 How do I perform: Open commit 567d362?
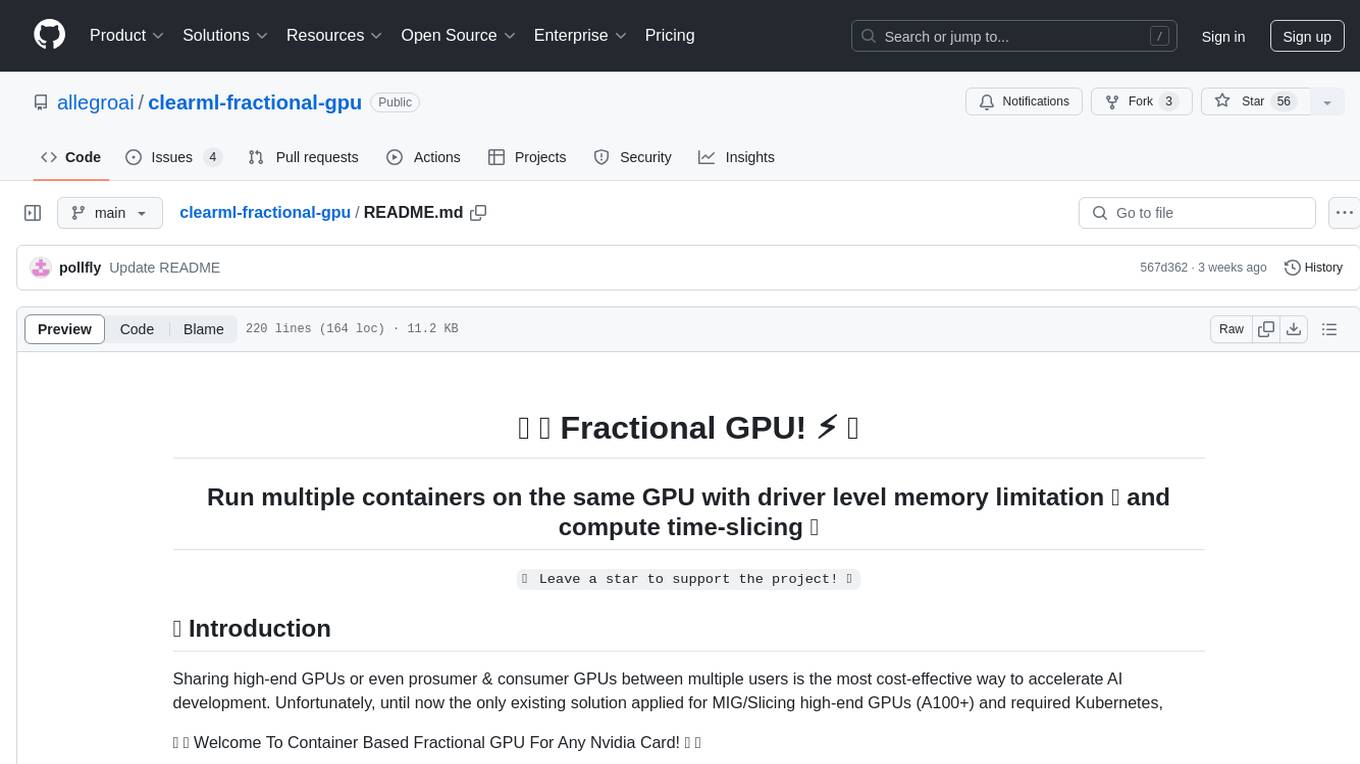pos(1164,267)
